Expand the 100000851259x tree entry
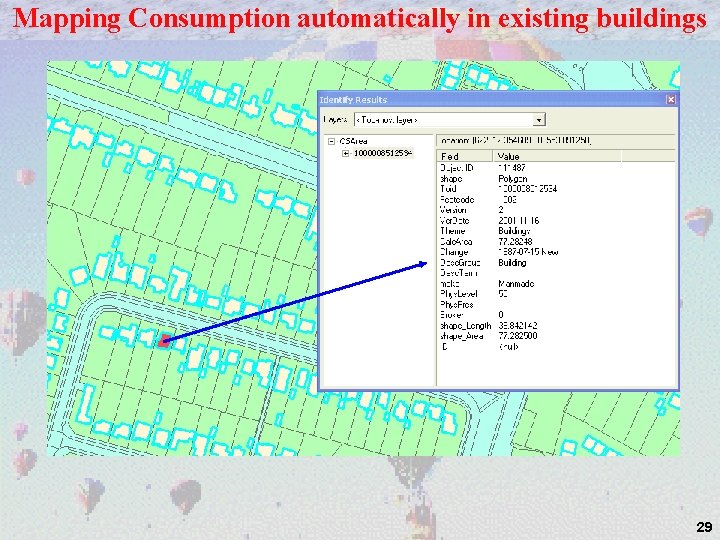The width and height of the screenshot is (720, 540). 345,153
